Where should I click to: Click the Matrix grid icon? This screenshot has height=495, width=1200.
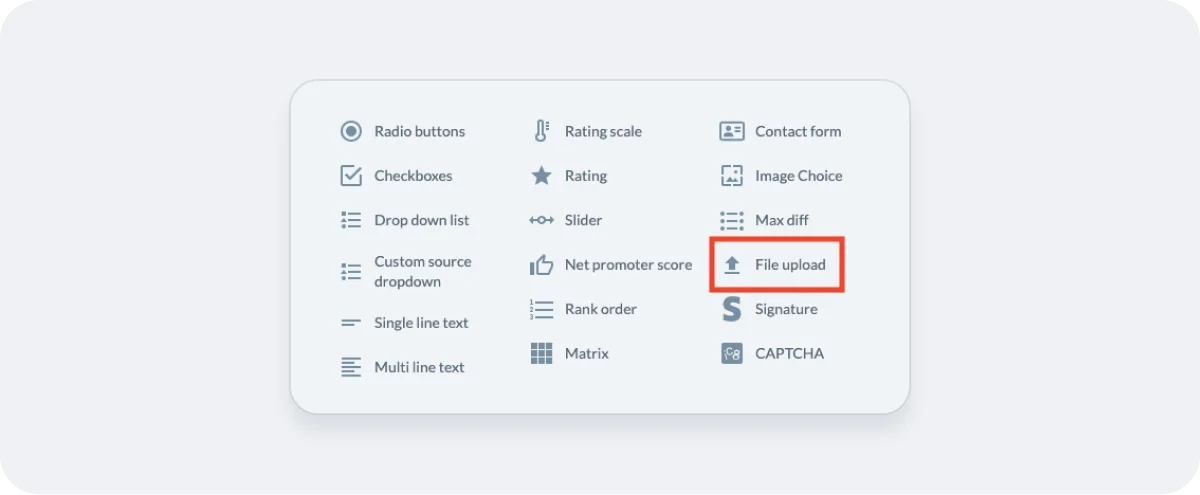pos(541,353)
